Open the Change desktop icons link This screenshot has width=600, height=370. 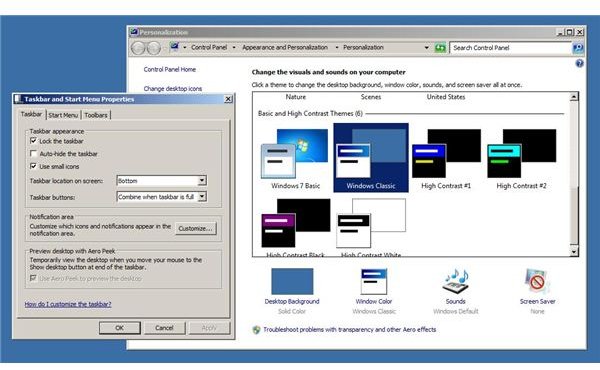pyautogui.click(x=173, y=88)
